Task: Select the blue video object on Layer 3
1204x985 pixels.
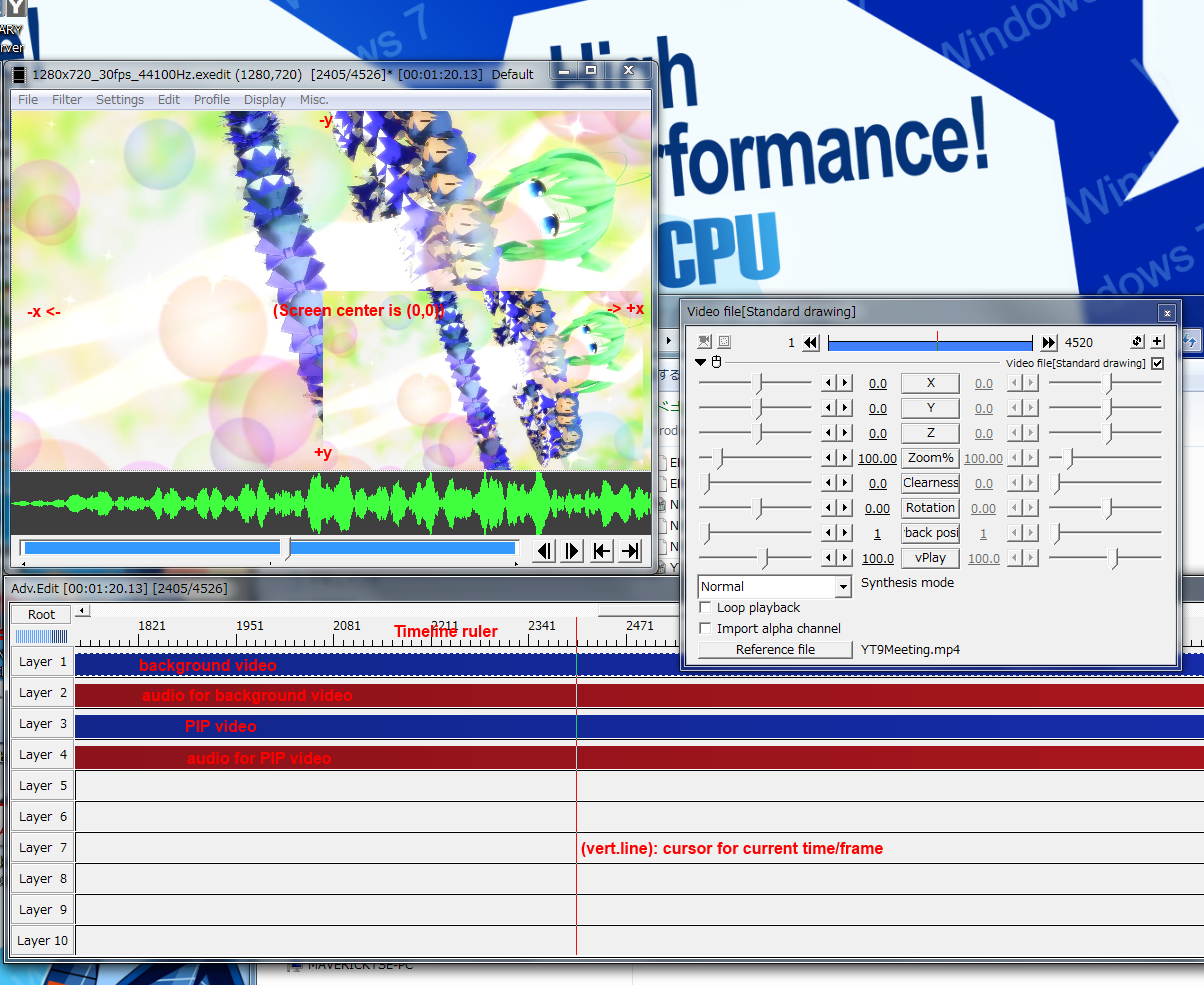Action: click(x=640, y=726)
